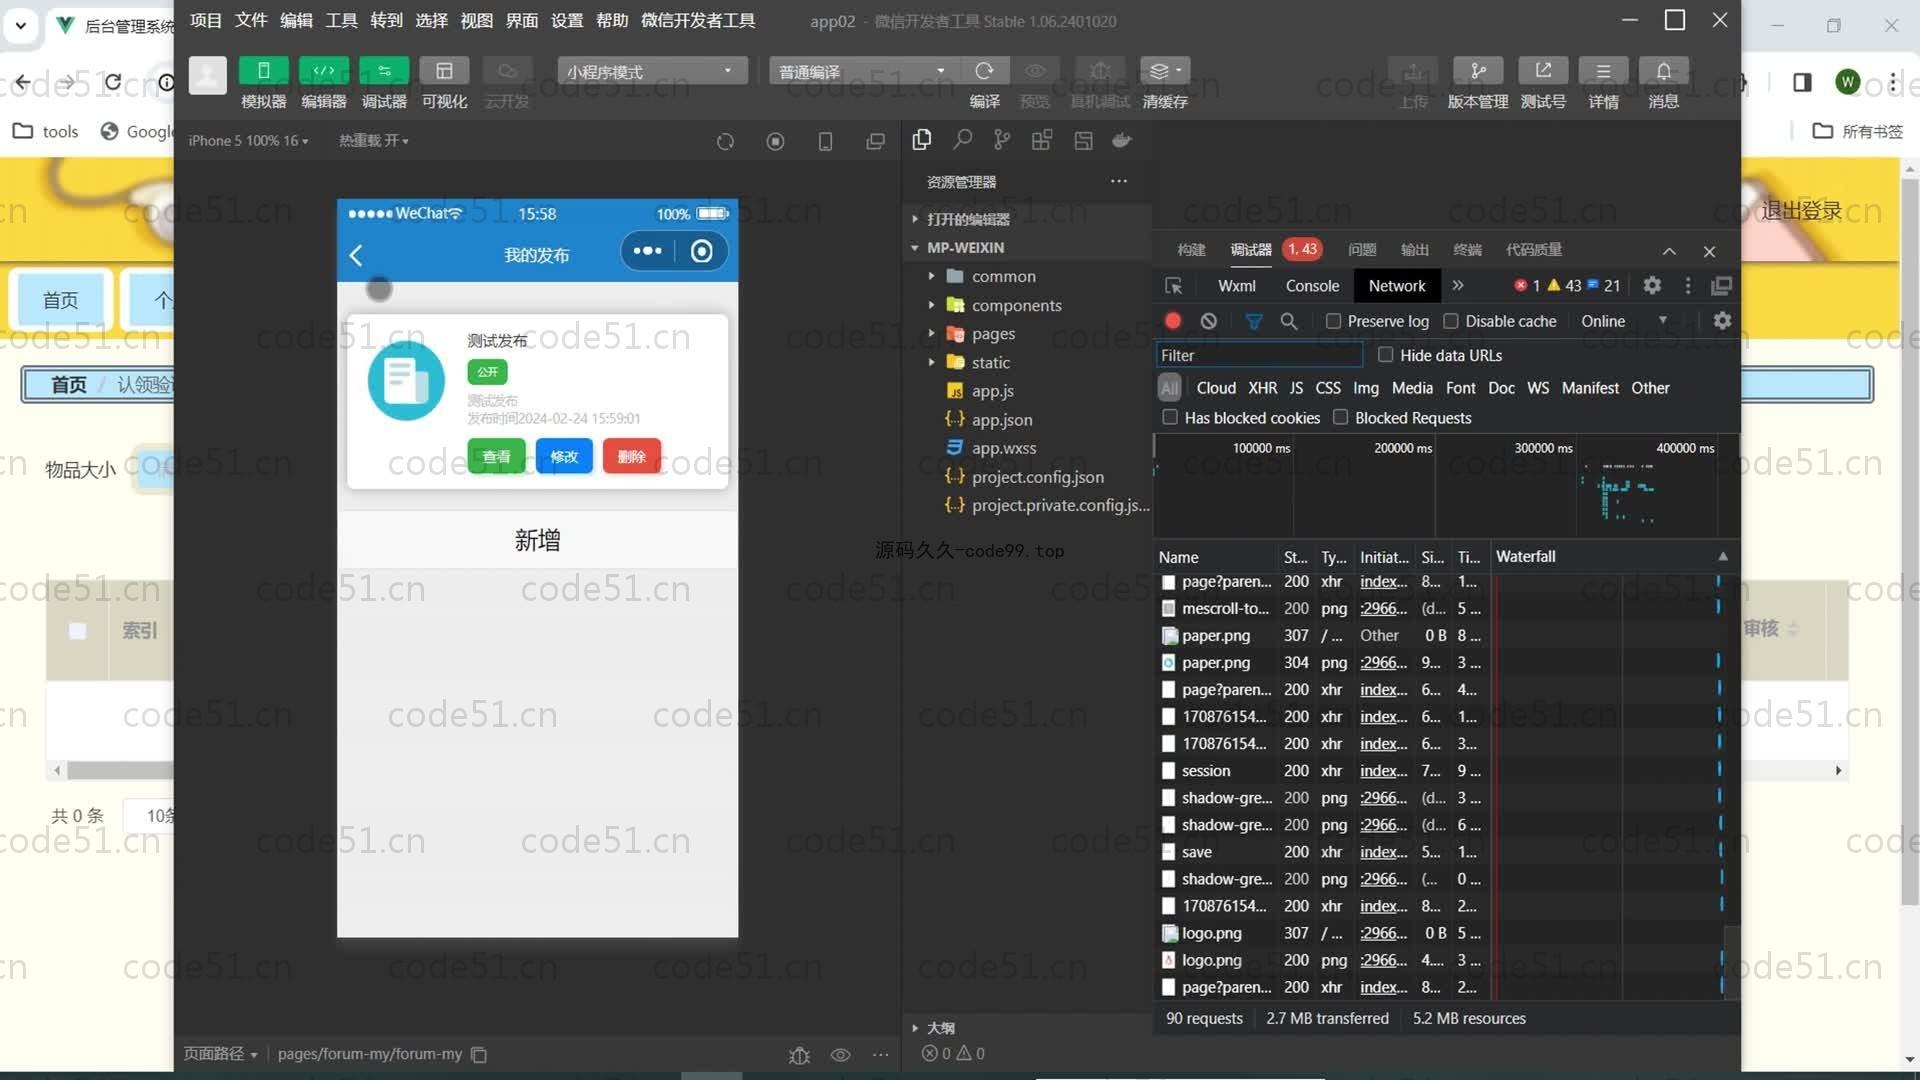Enable Disable cache checkbox

[x=1450, y=321]
